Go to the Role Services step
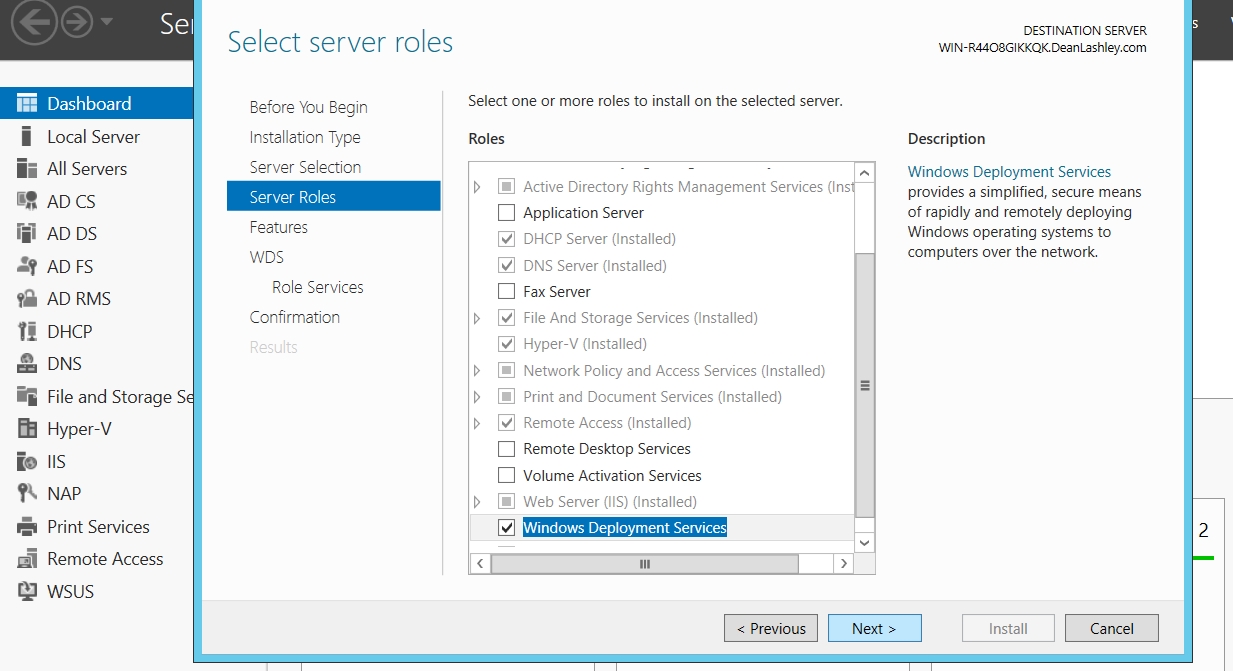1233x671 pixels. pos(318,287)
